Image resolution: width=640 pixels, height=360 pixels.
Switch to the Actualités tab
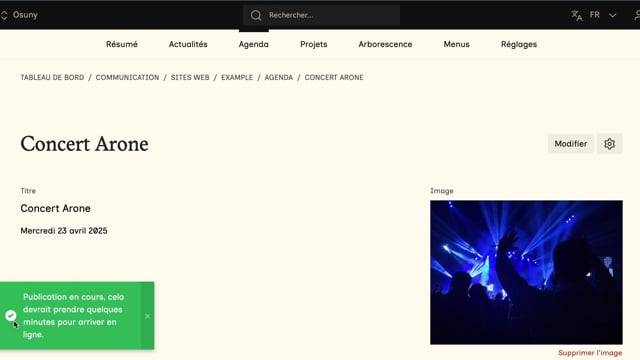point(188,44)
